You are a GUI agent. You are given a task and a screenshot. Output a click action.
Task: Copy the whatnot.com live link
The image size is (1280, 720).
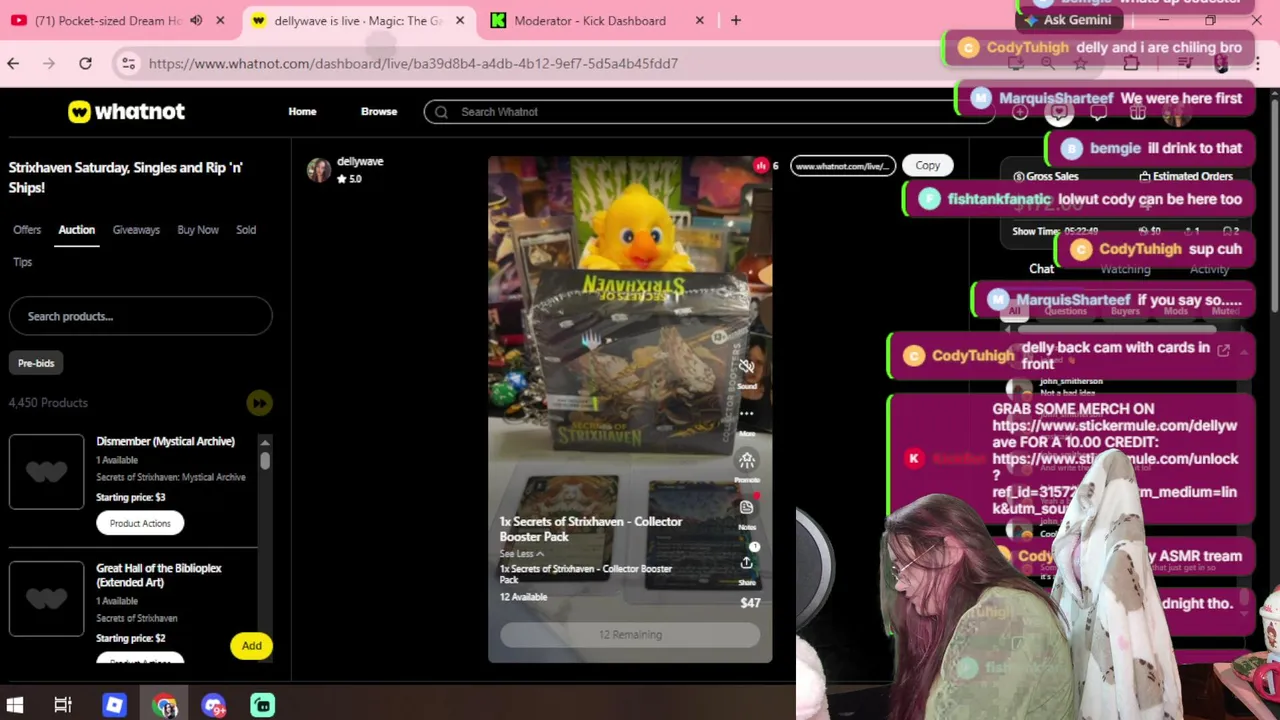pyautogui.click(x=927, y=166)
